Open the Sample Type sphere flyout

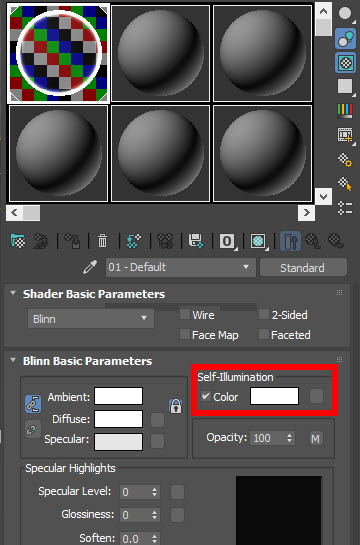(x=345, y=14)
